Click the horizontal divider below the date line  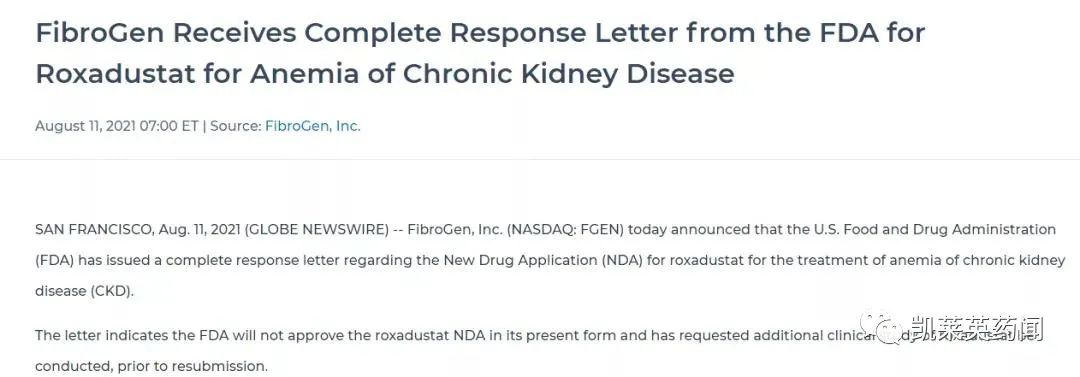coord(540,159)
